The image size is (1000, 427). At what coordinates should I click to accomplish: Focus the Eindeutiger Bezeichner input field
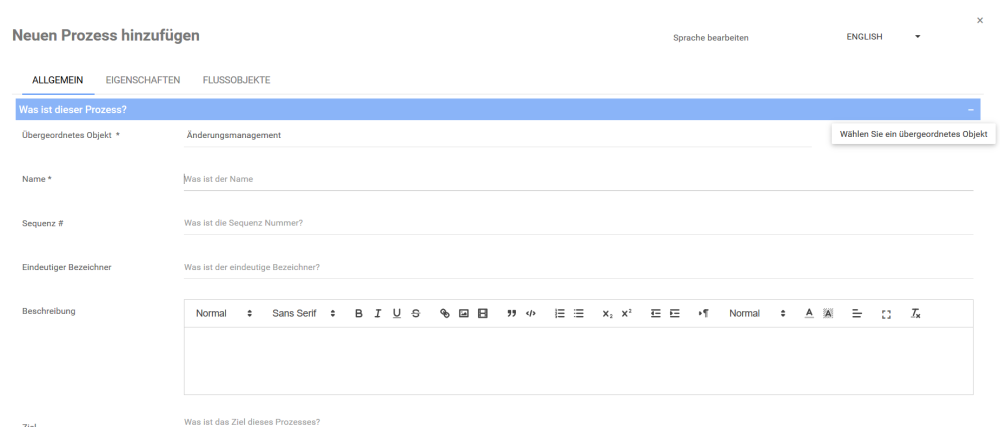[x=578, y=267]
